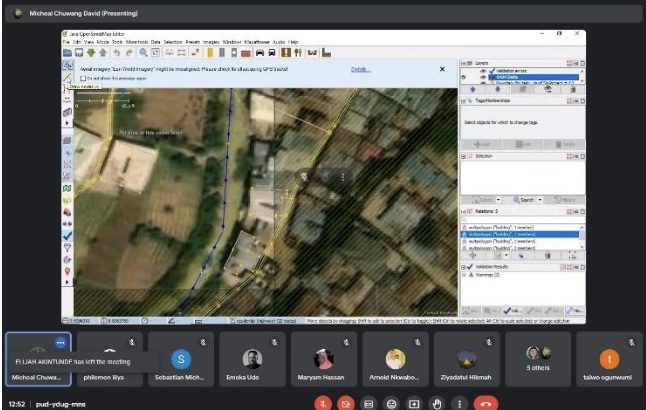Open the Help menu
646x410 pixels.
[x=293, y=42]
